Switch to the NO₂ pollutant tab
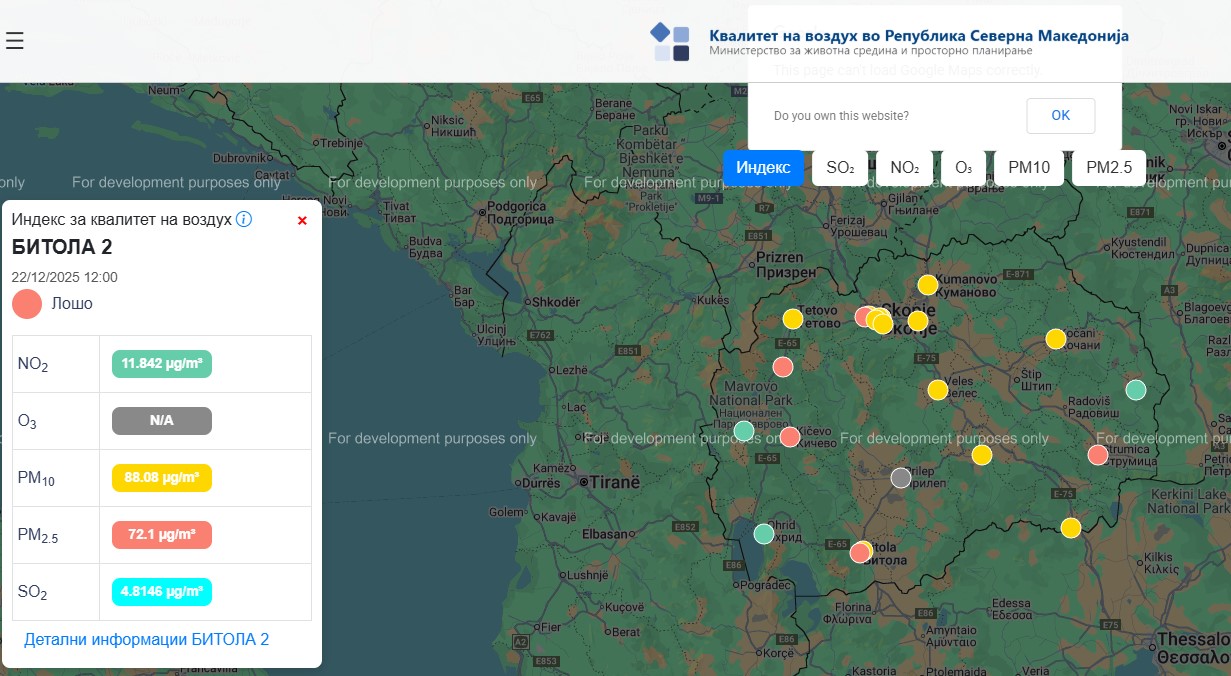Image resolution: width=1231 pixels, height=676 pixels. click(x=904, y=168)
